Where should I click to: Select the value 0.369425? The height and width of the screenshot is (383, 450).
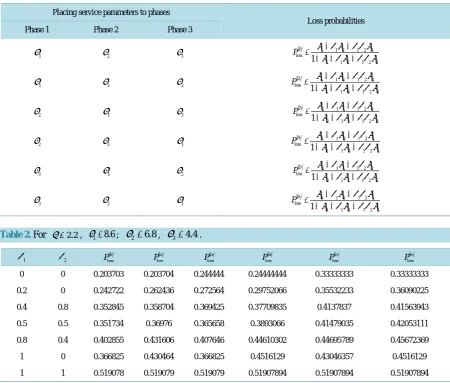pyautogui.click(x=209, y=307)
